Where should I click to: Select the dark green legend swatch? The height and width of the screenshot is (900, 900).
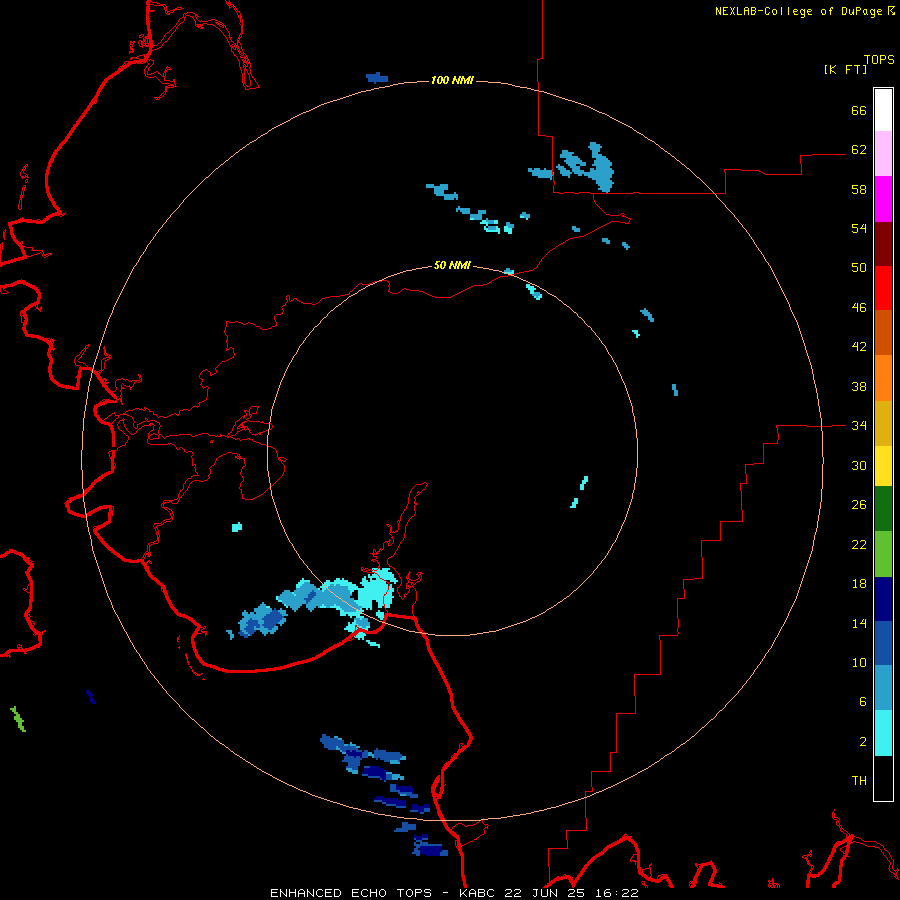(x=883, y=508)
